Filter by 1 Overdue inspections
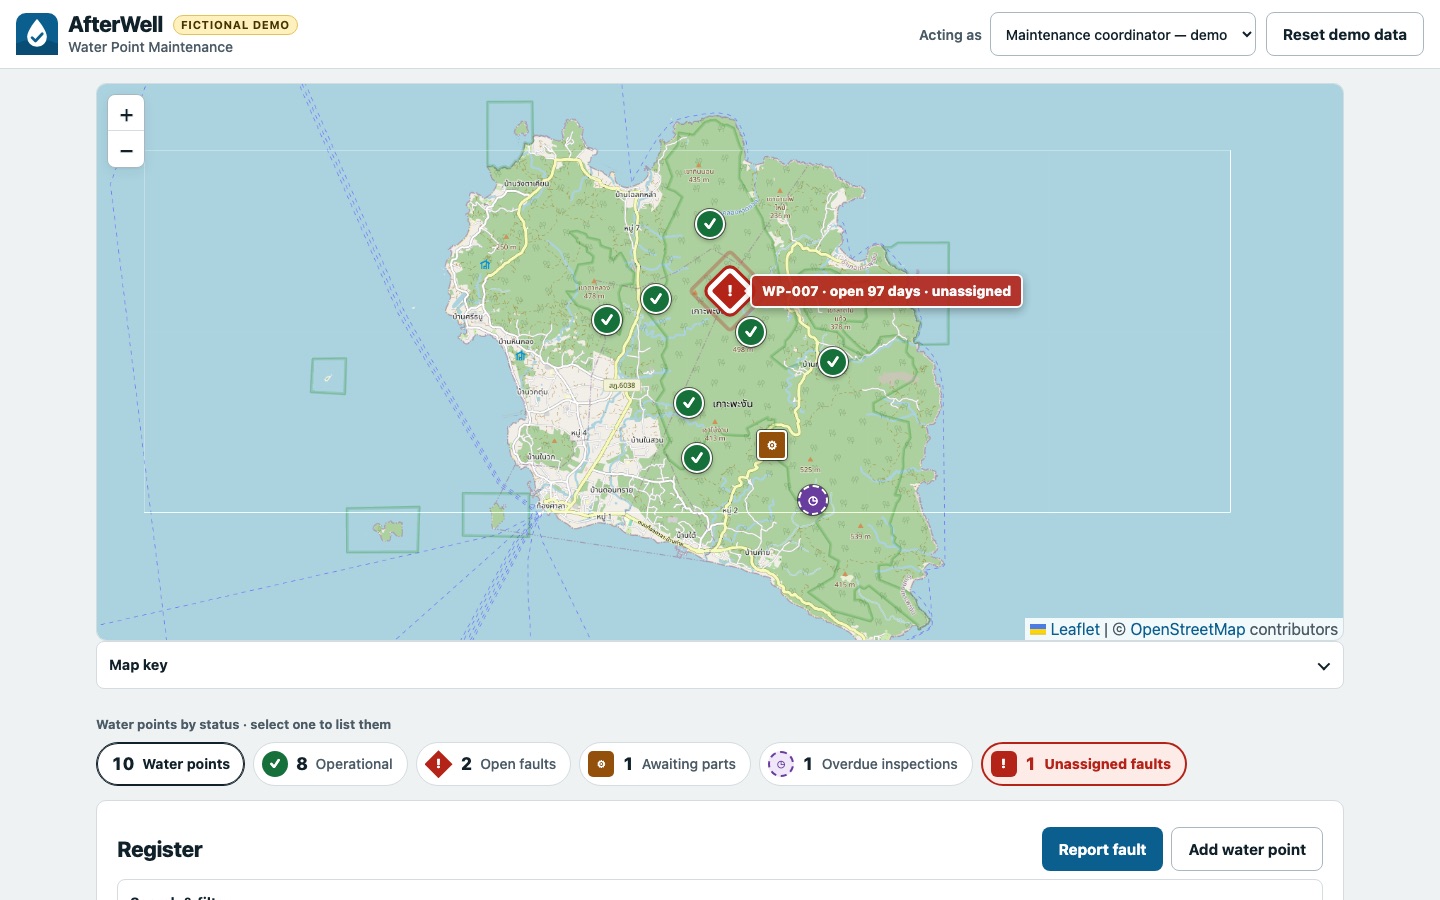 [x=866, y=764]
